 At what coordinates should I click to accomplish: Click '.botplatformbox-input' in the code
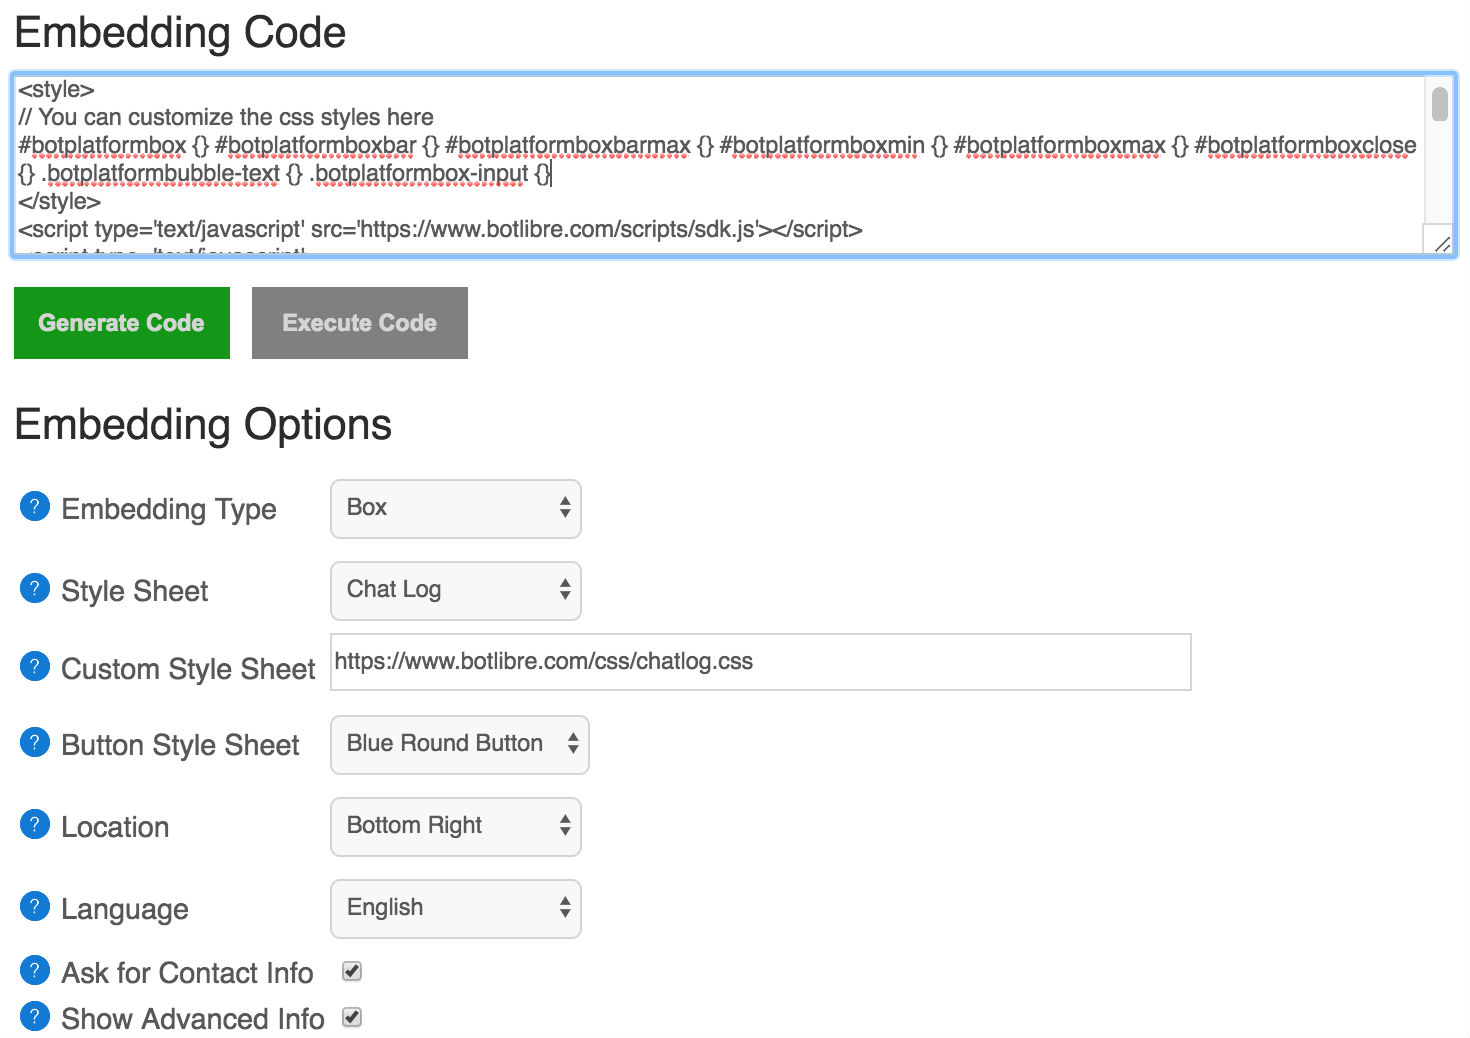click(x=419, y=173)
